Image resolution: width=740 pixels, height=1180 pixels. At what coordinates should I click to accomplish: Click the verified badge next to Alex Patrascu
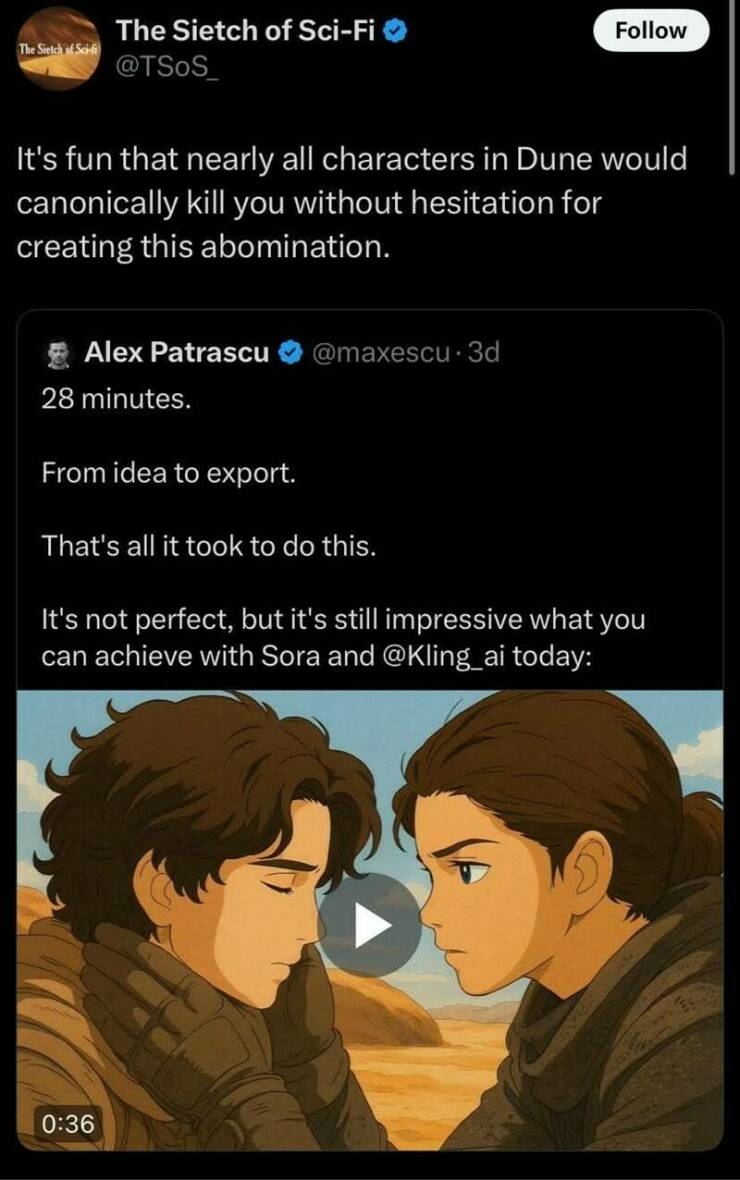[x=291, y=353]
